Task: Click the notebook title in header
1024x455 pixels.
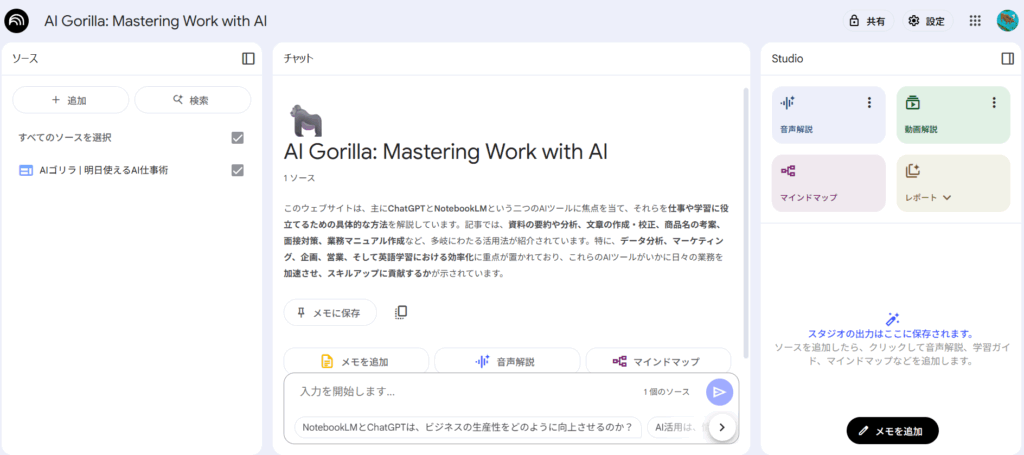Action: pos(155,21)
